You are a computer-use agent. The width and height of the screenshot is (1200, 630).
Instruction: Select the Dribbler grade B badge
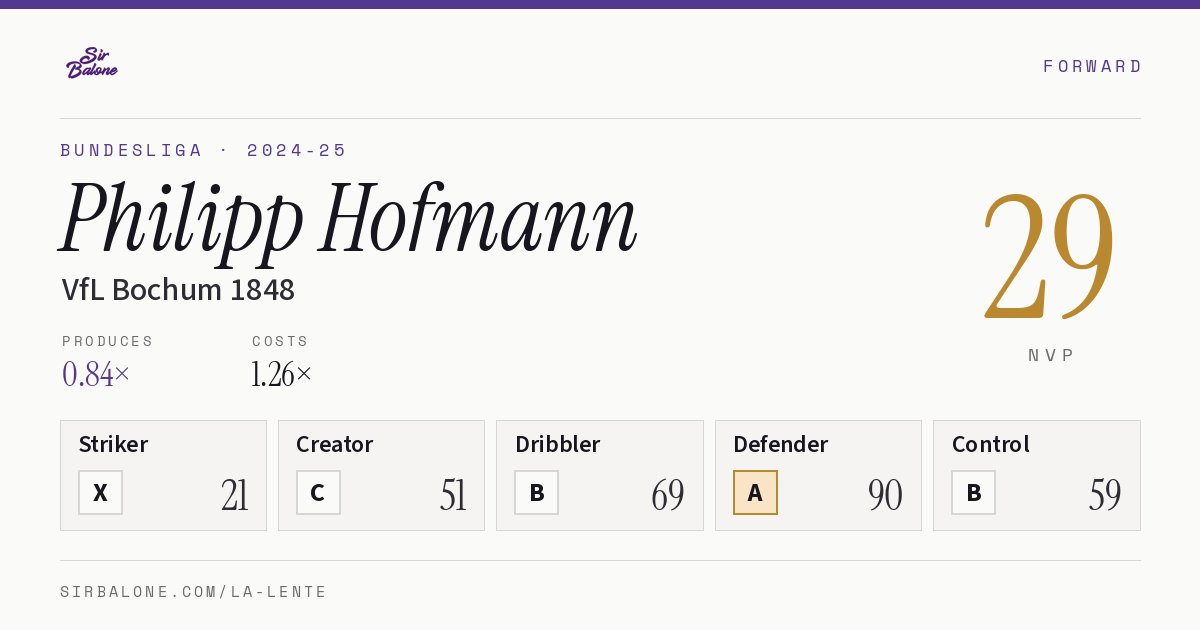pos(537,492)
